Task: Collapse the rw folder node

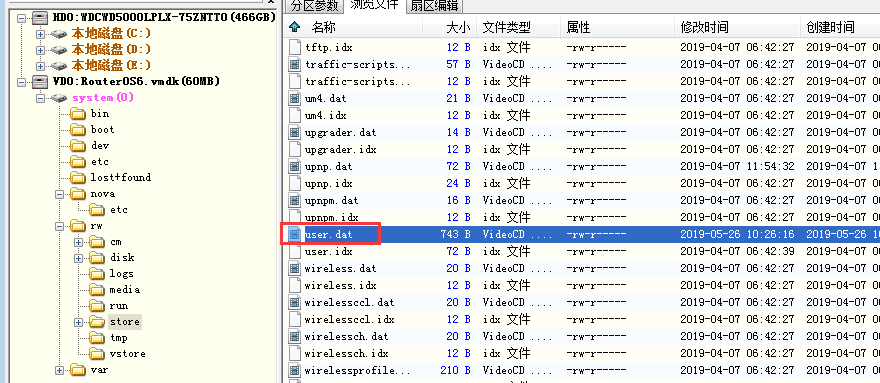Action: pyautogui.click(x=59, y=226)
